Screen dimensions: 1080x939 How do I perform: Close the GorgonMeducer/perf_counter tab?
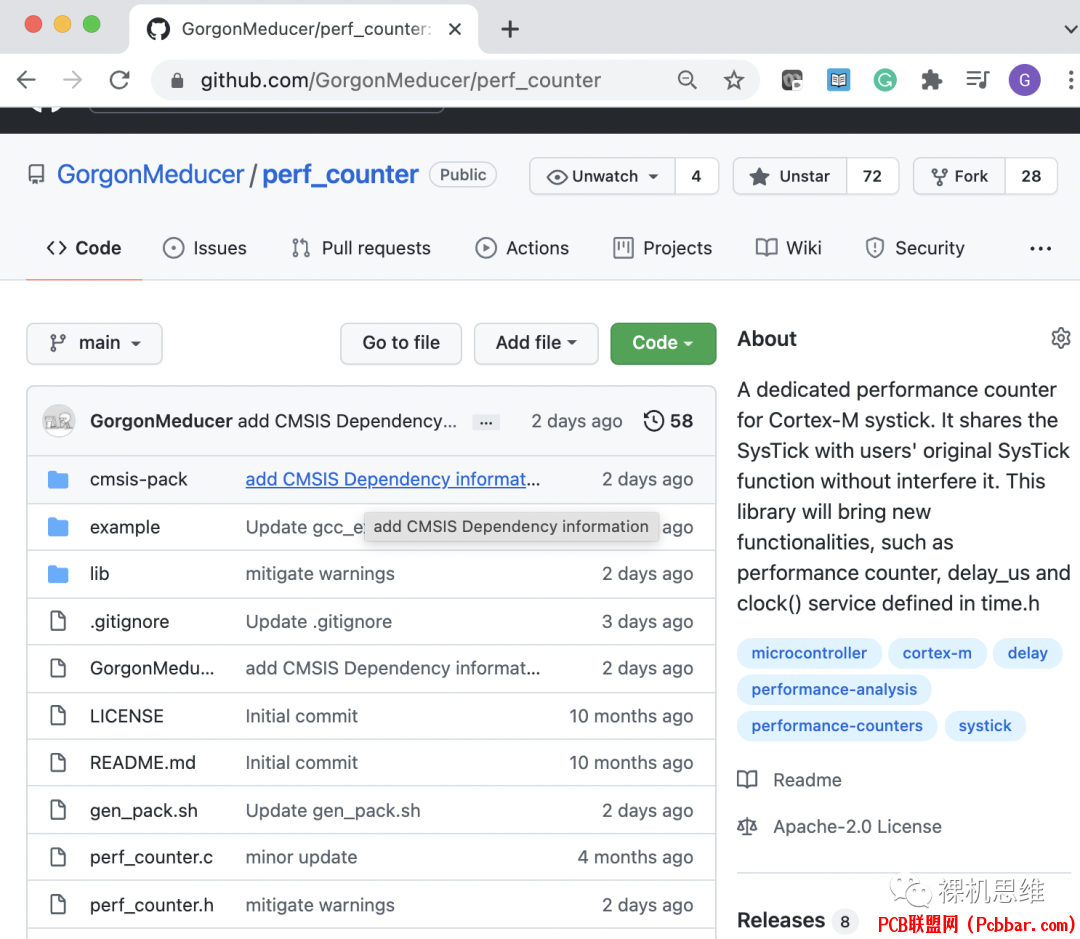coord(455,29)
